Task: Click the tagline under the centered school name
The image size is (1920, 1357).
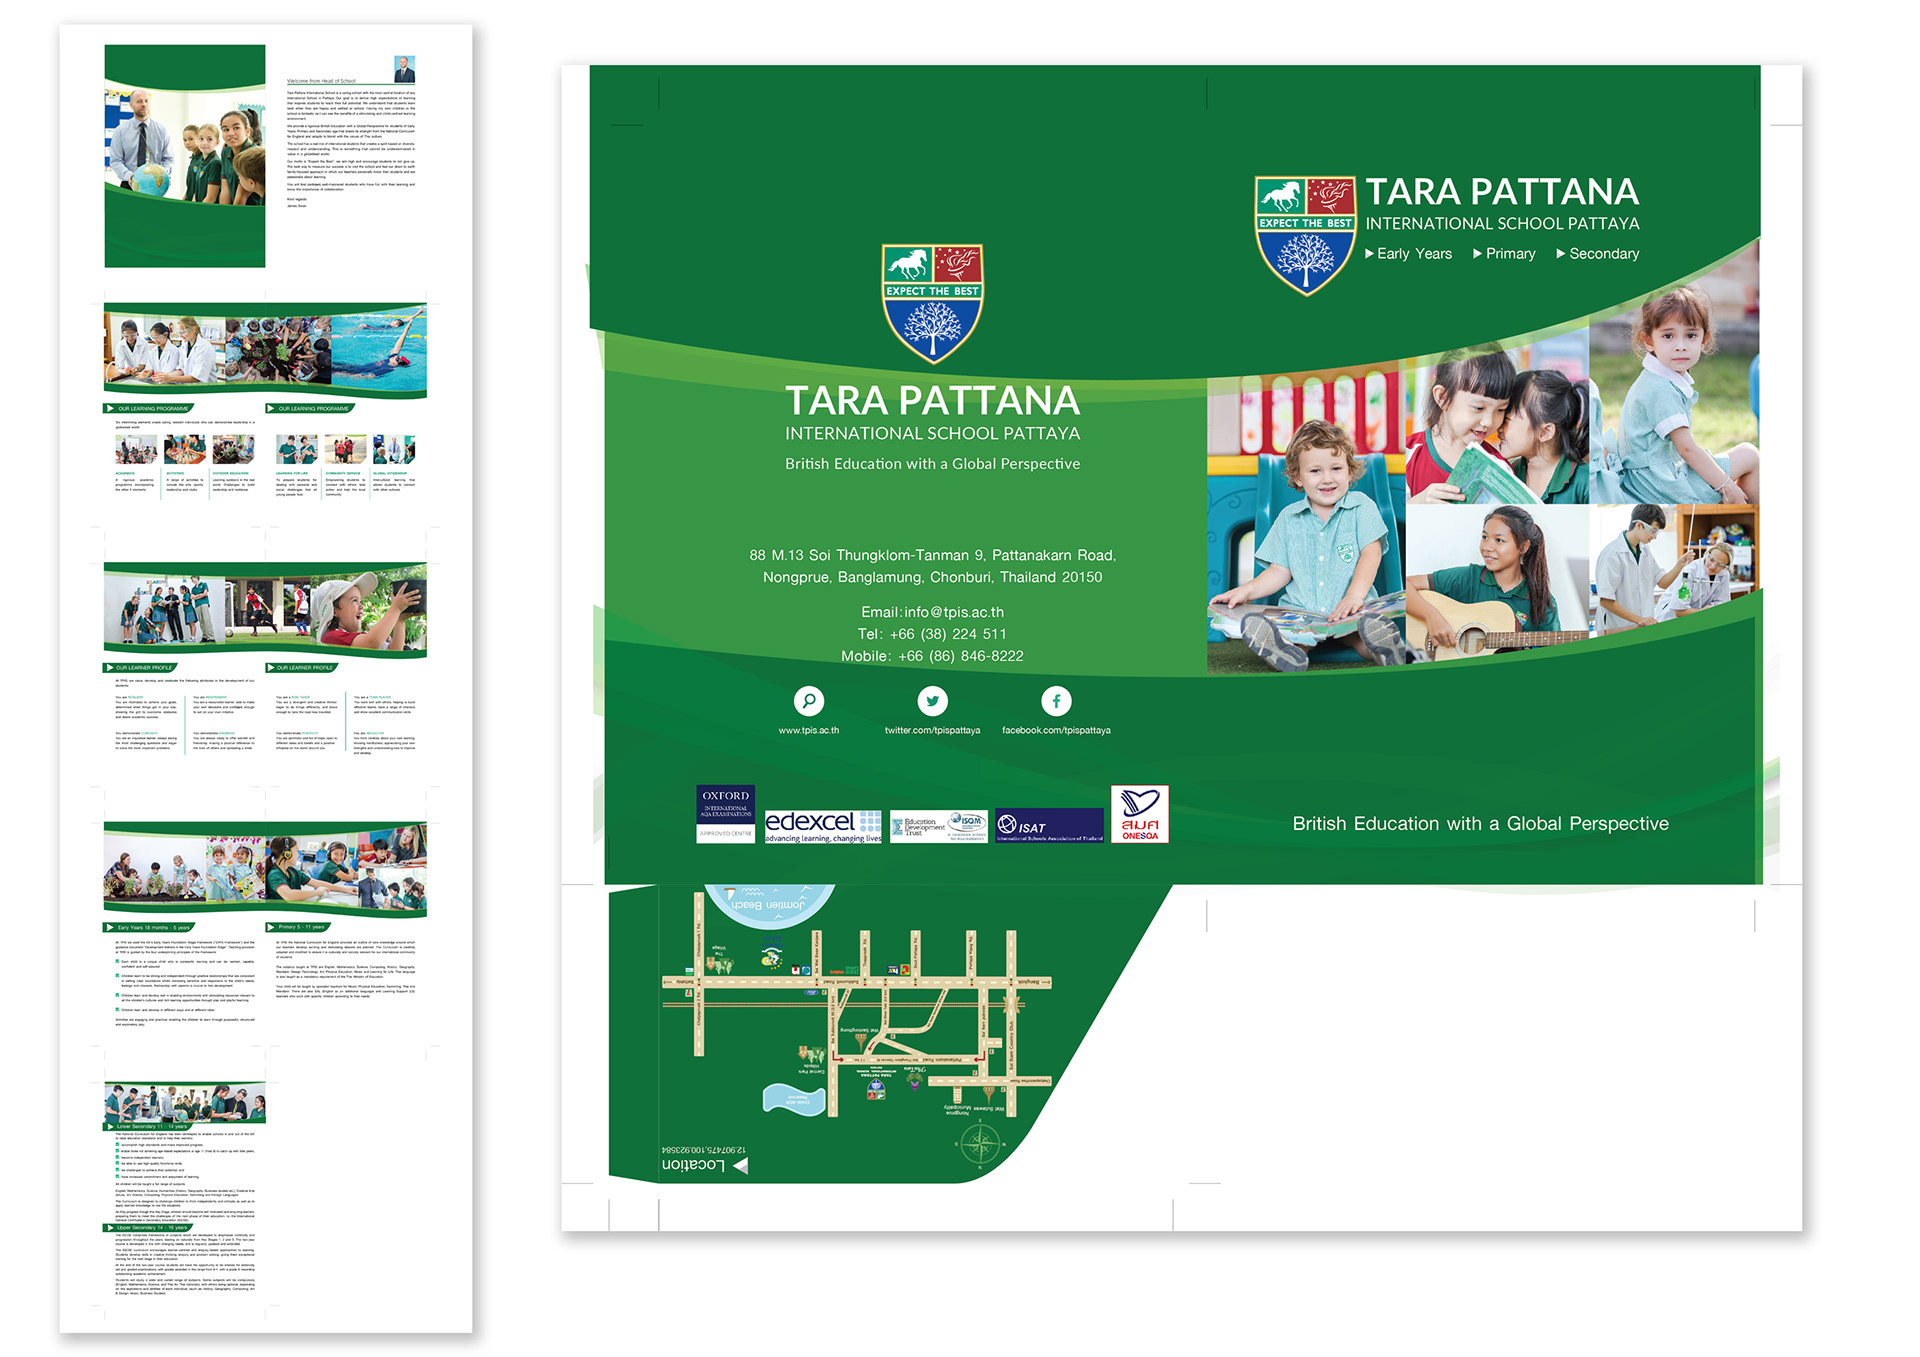Action: click(x=932, y=464)
